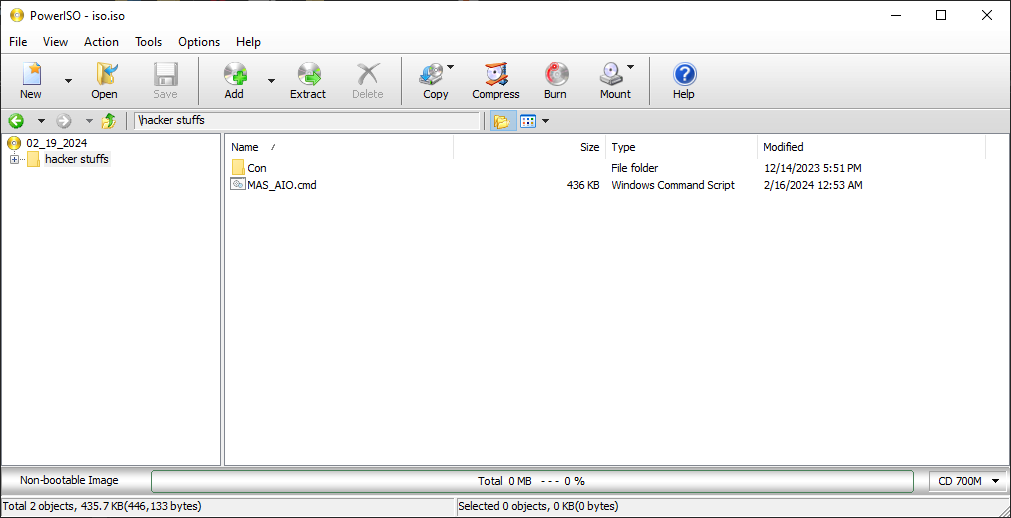Screen dimensions: 1011x518
Task: Click the grey Forward navigation arrow
Action: coord(64,121)
